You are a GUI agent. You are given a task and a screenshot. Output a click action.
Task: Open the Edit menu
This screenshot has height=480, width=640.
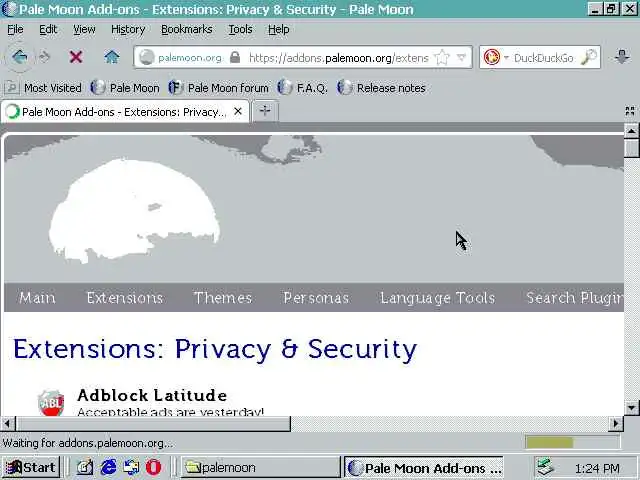click(x=48, y=29)
